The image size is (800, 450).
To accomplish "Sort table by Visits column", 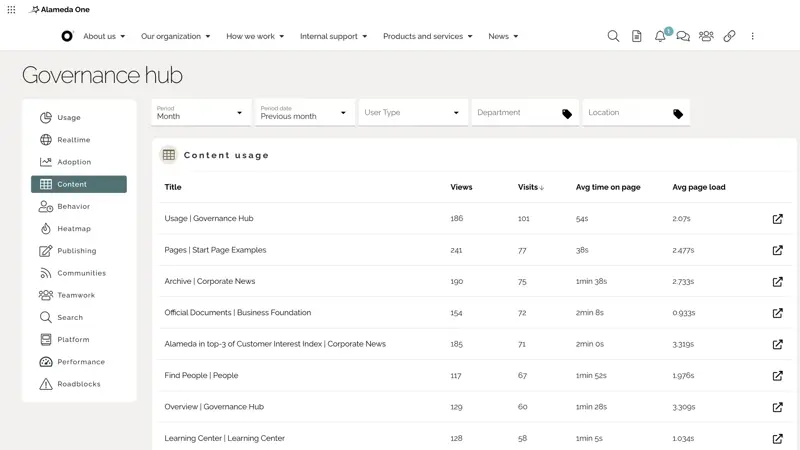I will (x=531, y=187).
